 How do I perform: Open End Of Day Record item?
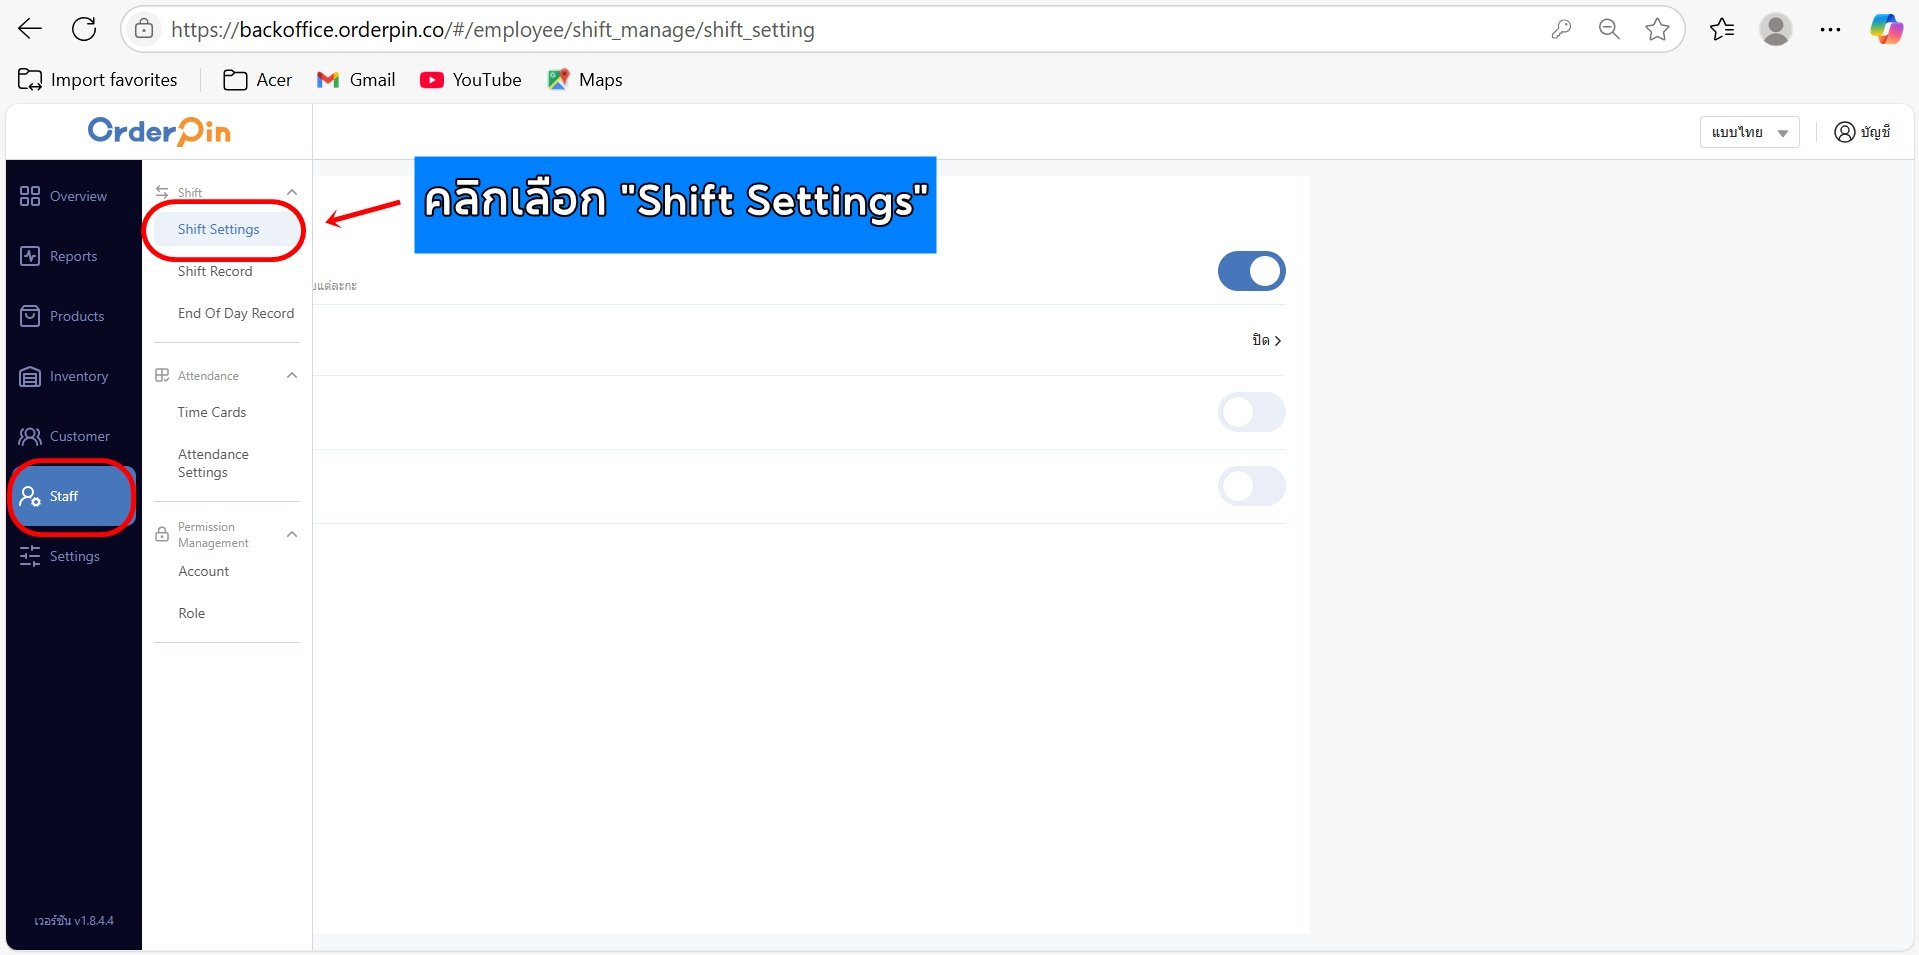pos(236,313)
